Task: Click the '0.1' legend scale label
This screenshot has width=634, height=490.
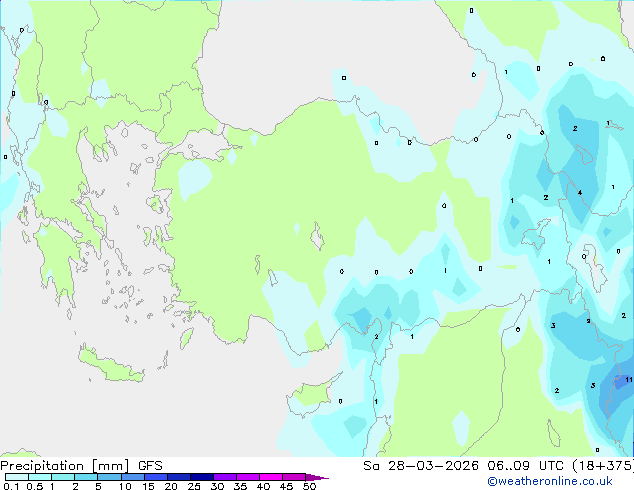Action: click(11, 486)
